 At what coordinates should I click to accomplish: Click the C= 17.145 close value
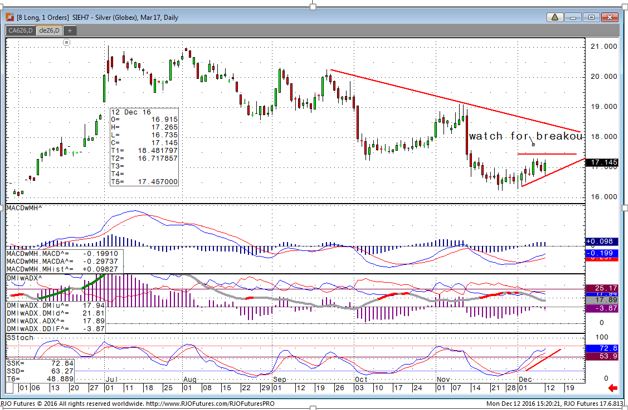[x=144, y=143]
